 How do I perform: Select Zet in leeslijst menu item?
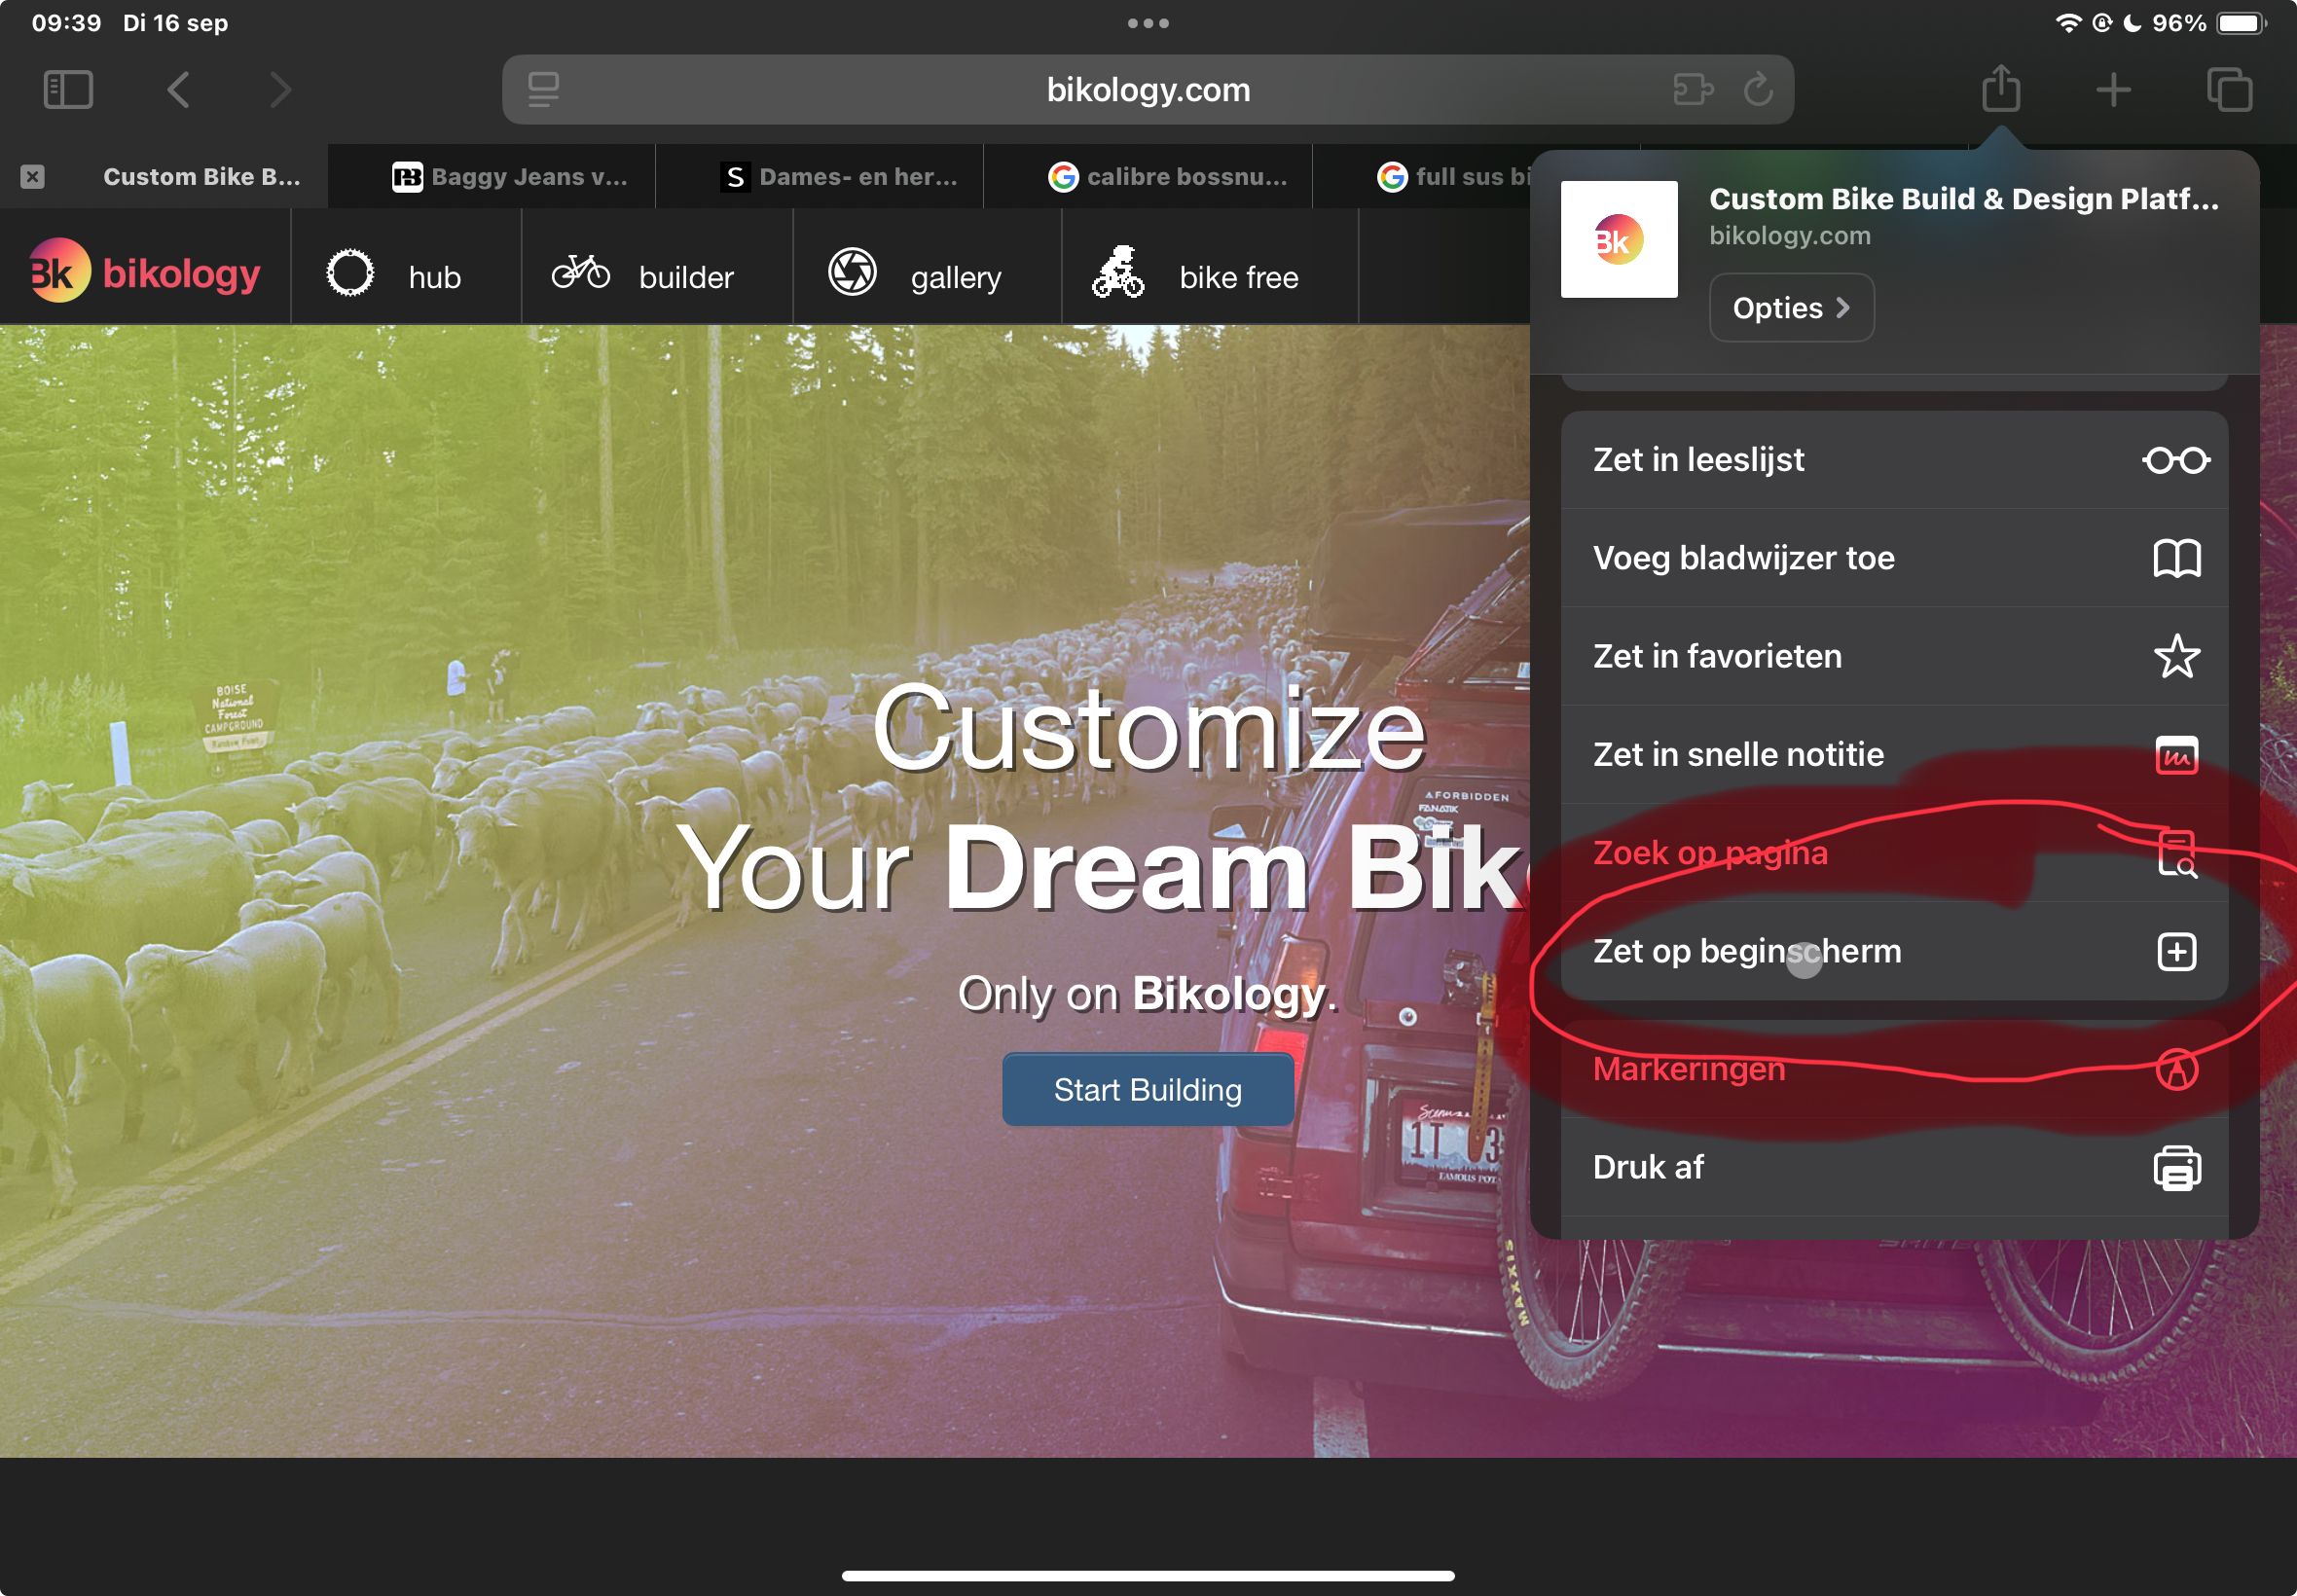tap(1893, 460)
